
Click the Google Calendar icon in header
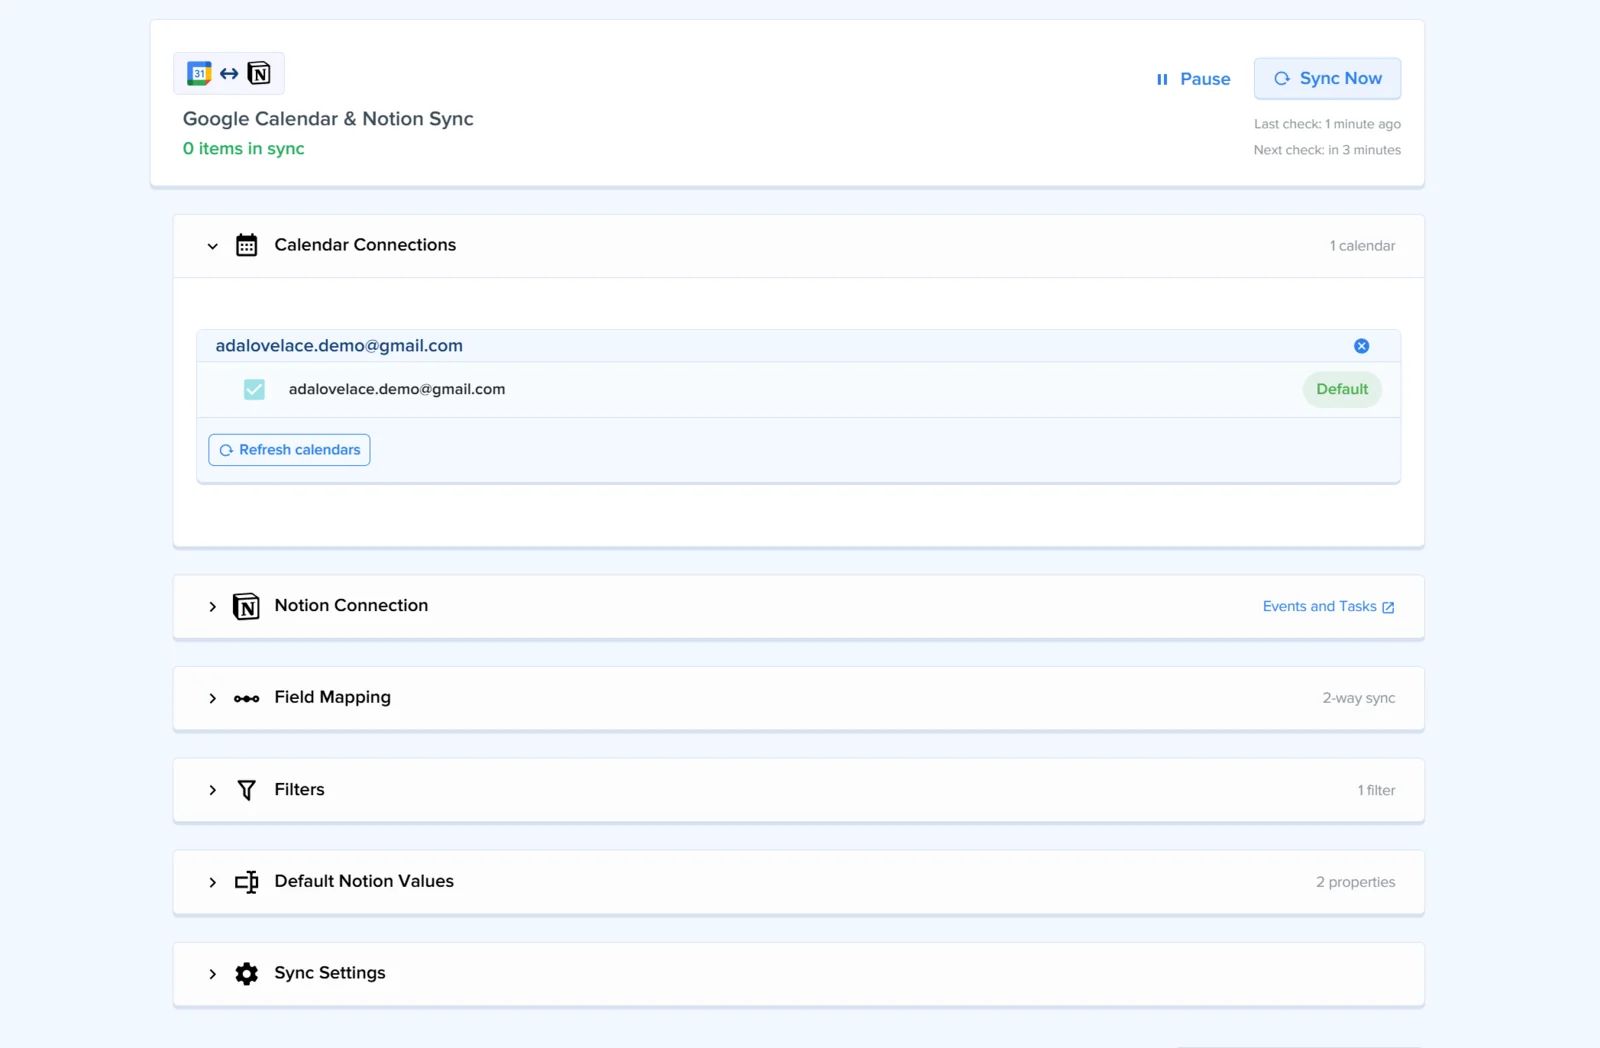[x=199, y=73]
